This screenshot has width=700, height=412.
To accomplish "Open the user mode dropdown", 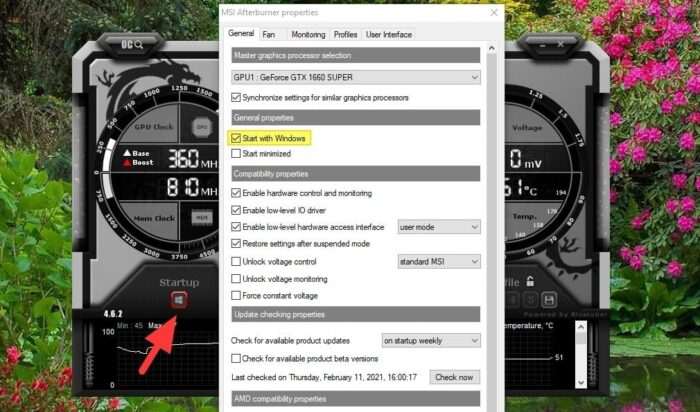I will pos(439,227).
